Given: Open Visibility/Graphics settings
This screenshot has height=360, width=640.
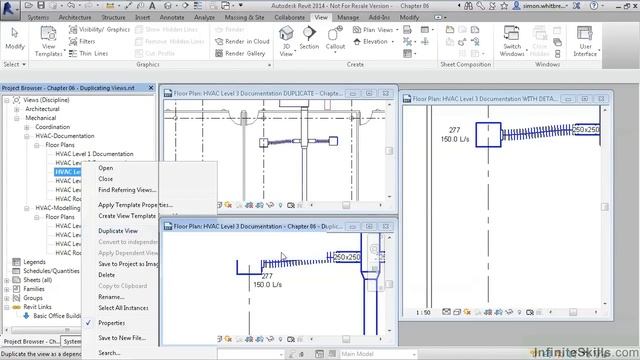Looking at the screenshot, I should point(99,29).
